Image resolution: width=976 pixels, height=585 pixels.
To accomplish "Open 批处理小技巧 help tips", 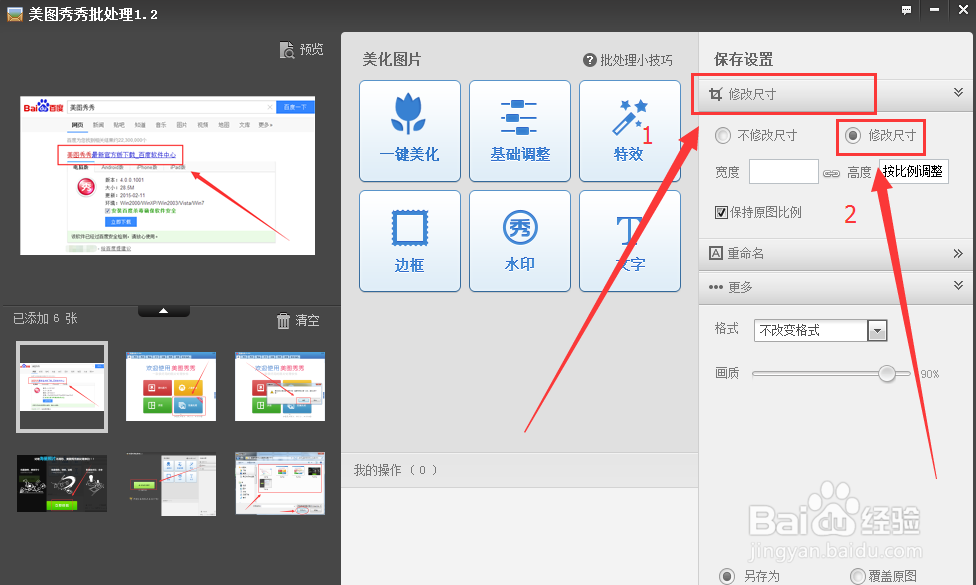I will (x=627, y=60).
